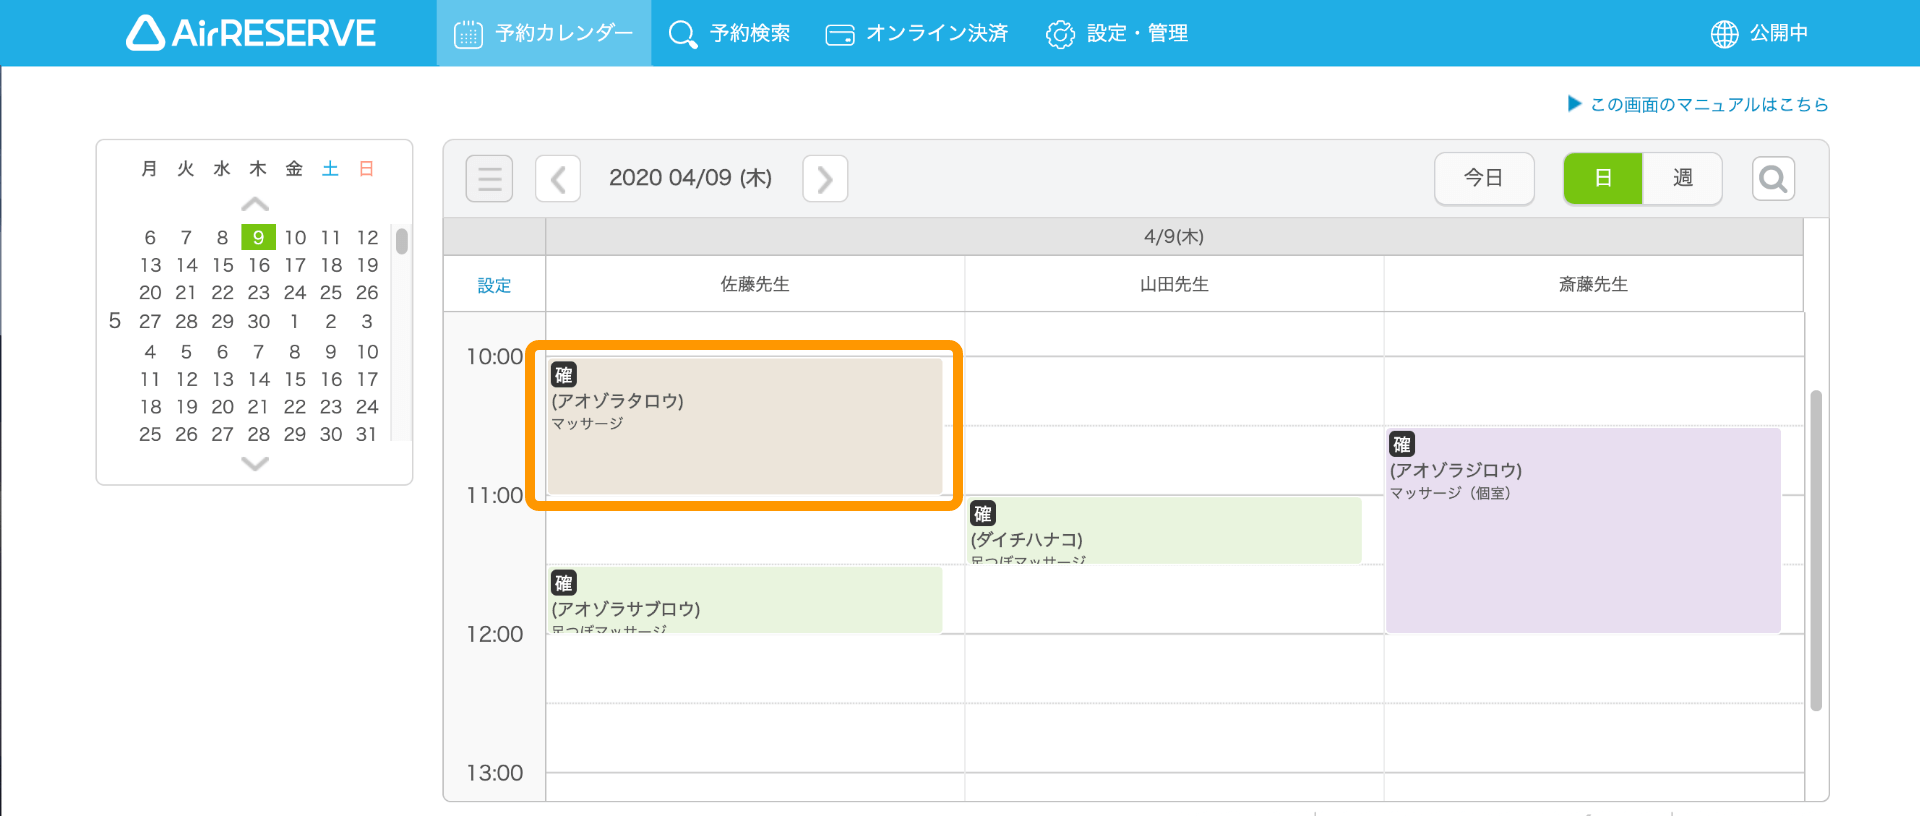The image size is (1920, 816).
Task: Open the この画面のマニュアルはこちら link
Action: point(1708,104)
